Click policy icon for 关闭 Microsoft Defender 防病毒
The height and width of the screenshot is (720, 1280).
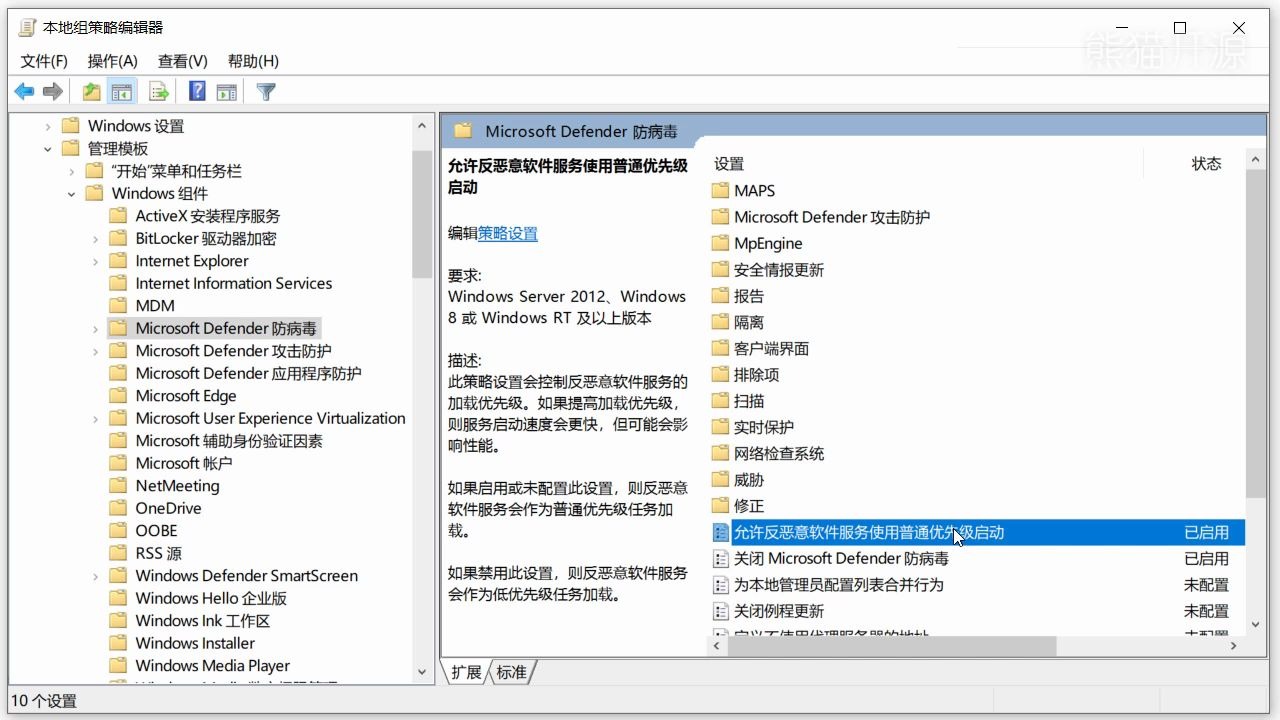pyautogui.click(x=720, y=558)
